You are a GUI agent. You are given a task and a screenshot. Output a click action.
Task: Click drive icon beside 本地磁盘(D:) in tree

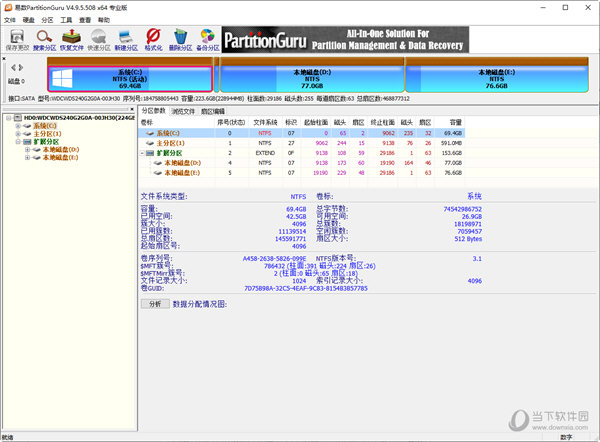[36, 149]
